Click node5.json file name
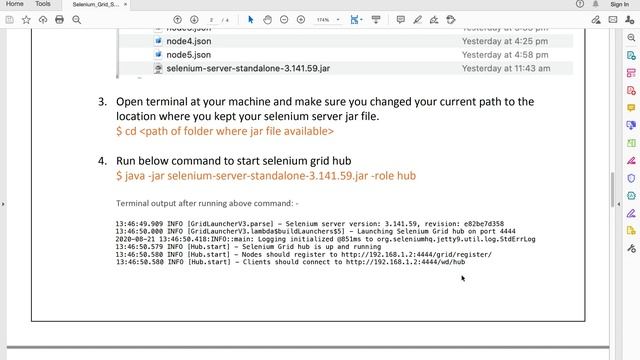 [x=189, y=55]
